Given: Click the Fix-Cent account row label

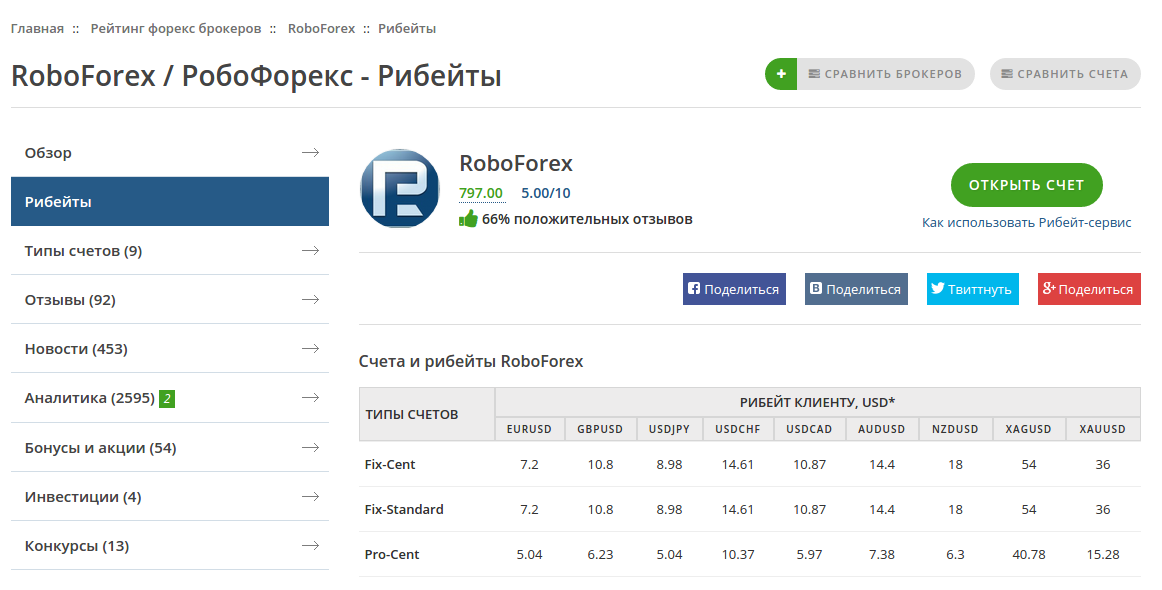Looking at the screenshot, I should [x=390, y=465].
